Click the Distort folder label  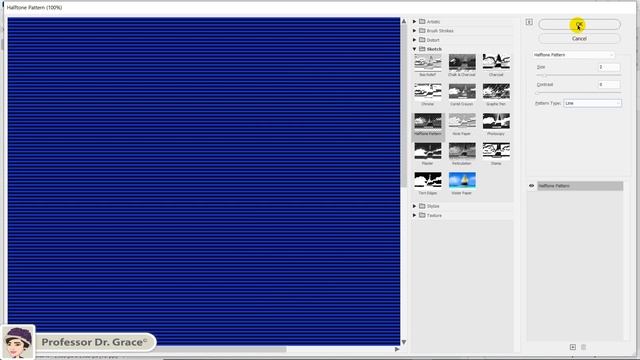pyautogui.click(x=433, y=40)
